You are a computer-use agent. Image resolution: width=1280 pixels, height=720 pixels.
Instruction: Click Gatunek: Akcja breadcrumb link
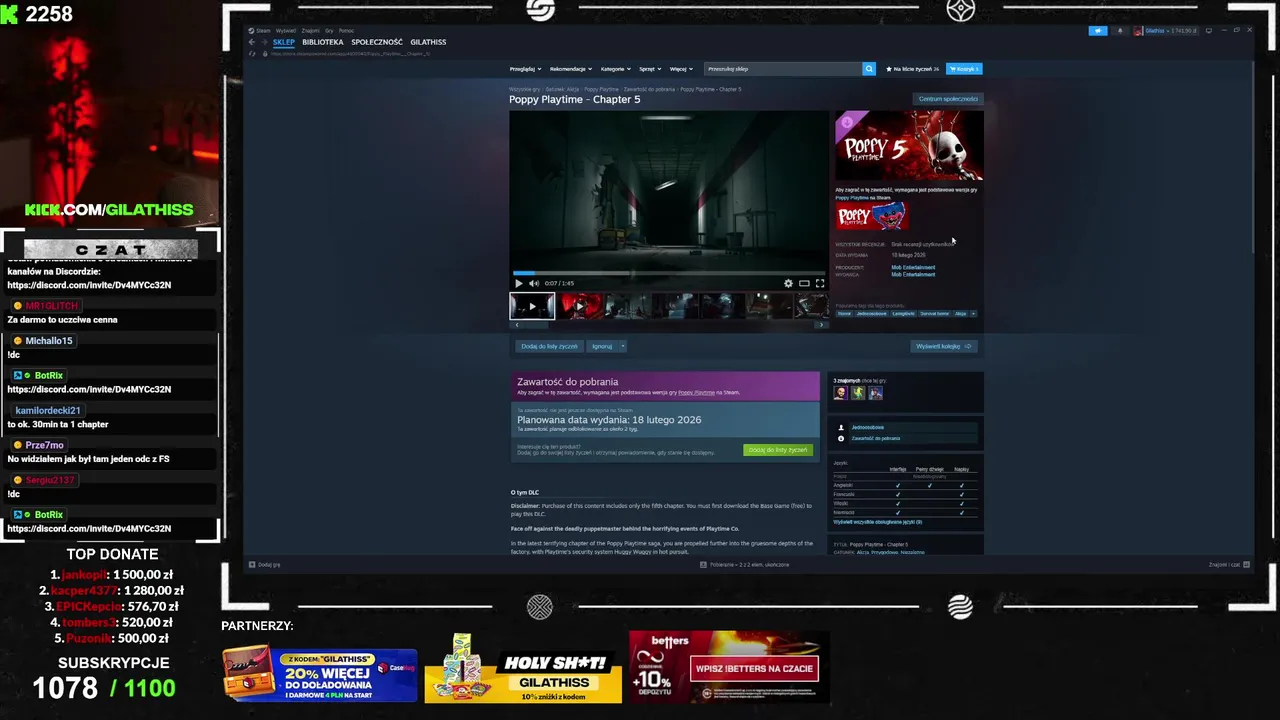click(562, 89)
